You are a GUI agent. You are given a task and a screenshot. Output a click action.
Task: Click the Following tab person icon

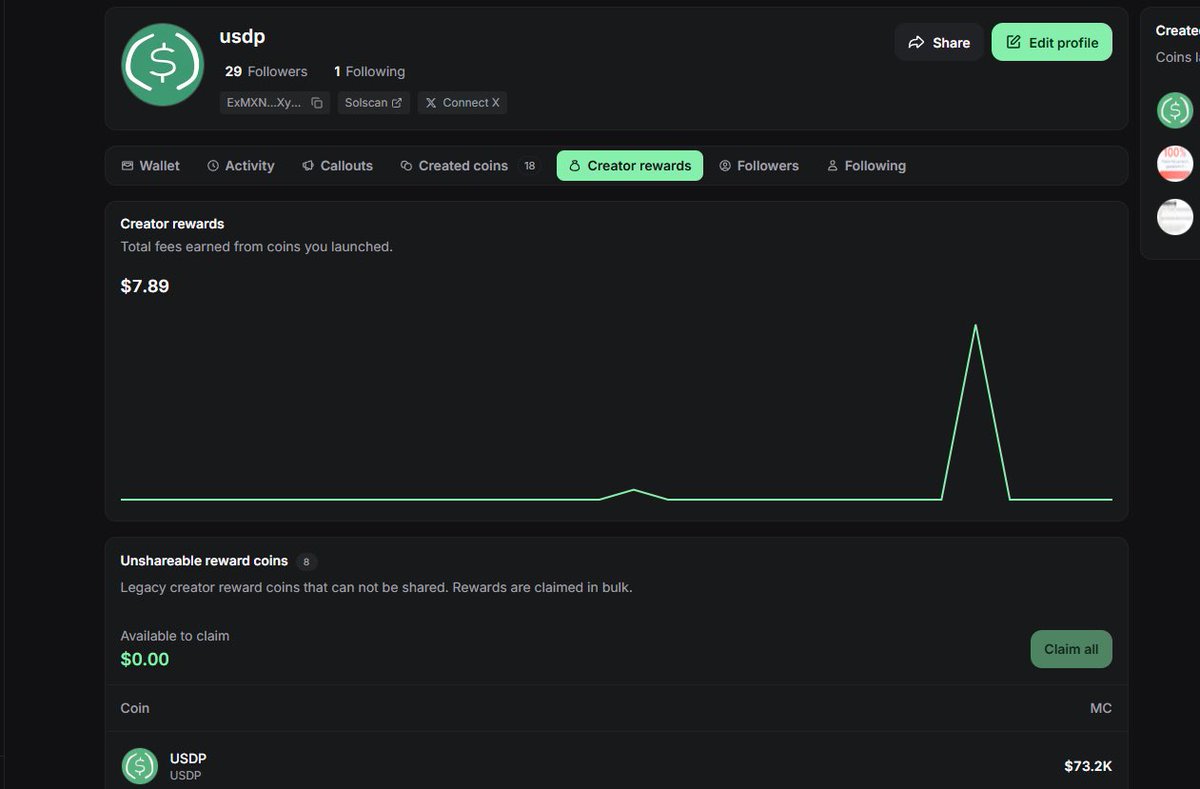coord(832,166)
